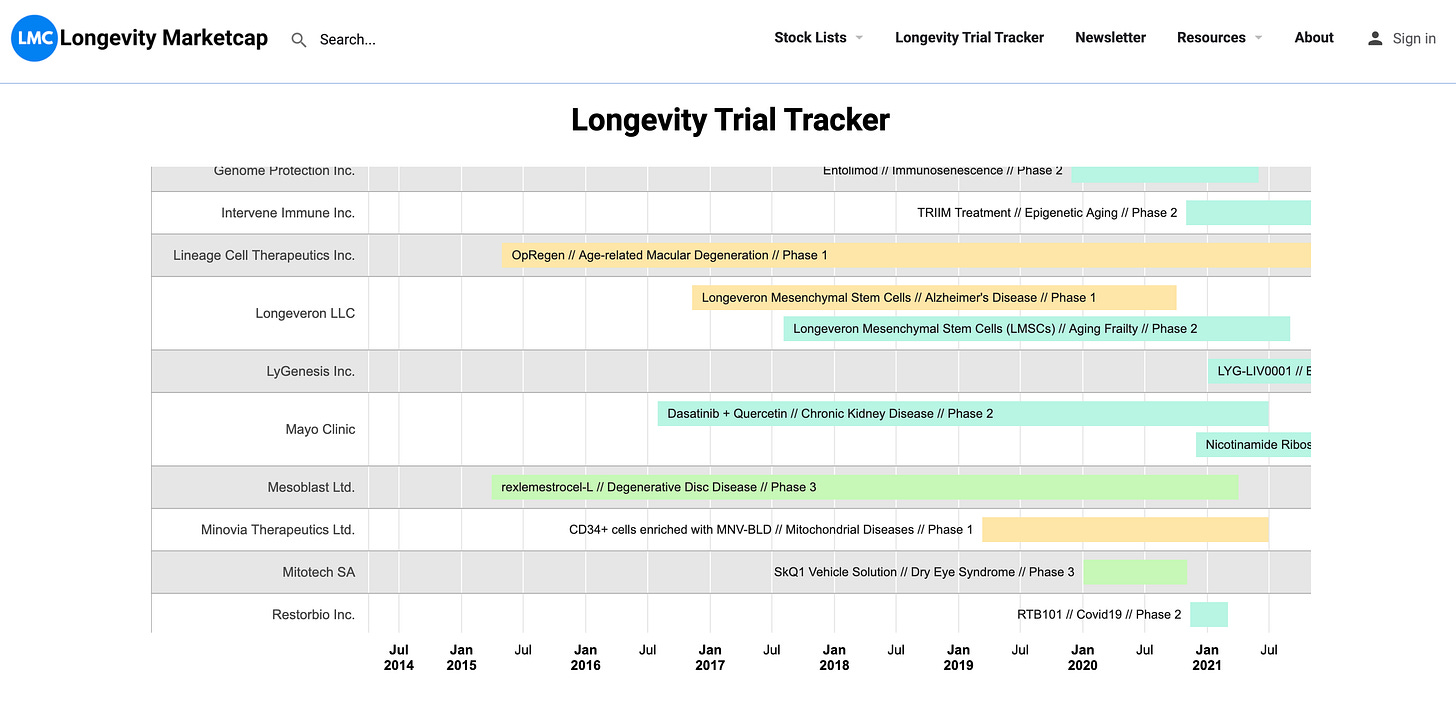
Task: Click the Jan 2016 axis label
Action: click(585, 657)
